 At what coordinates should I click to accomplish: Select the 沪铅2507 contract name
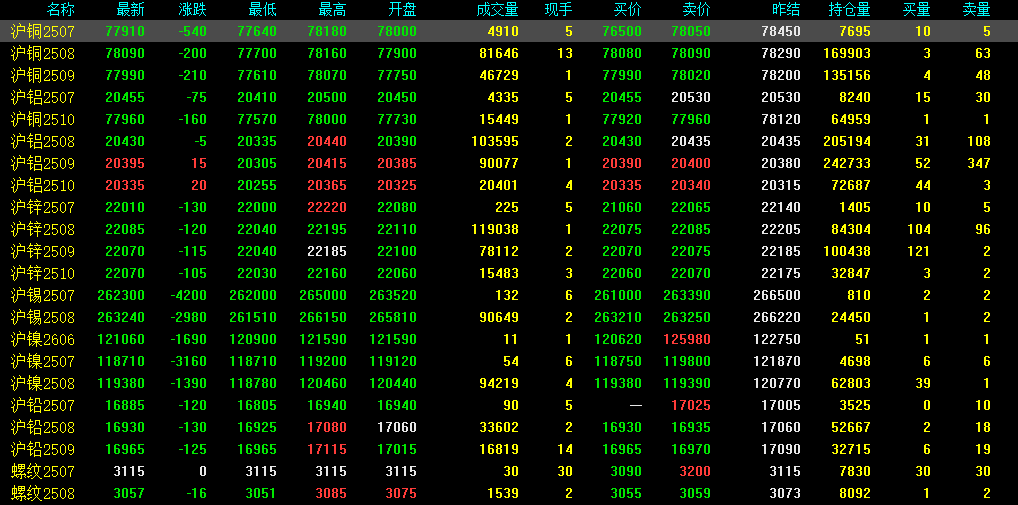pos(43,406)
